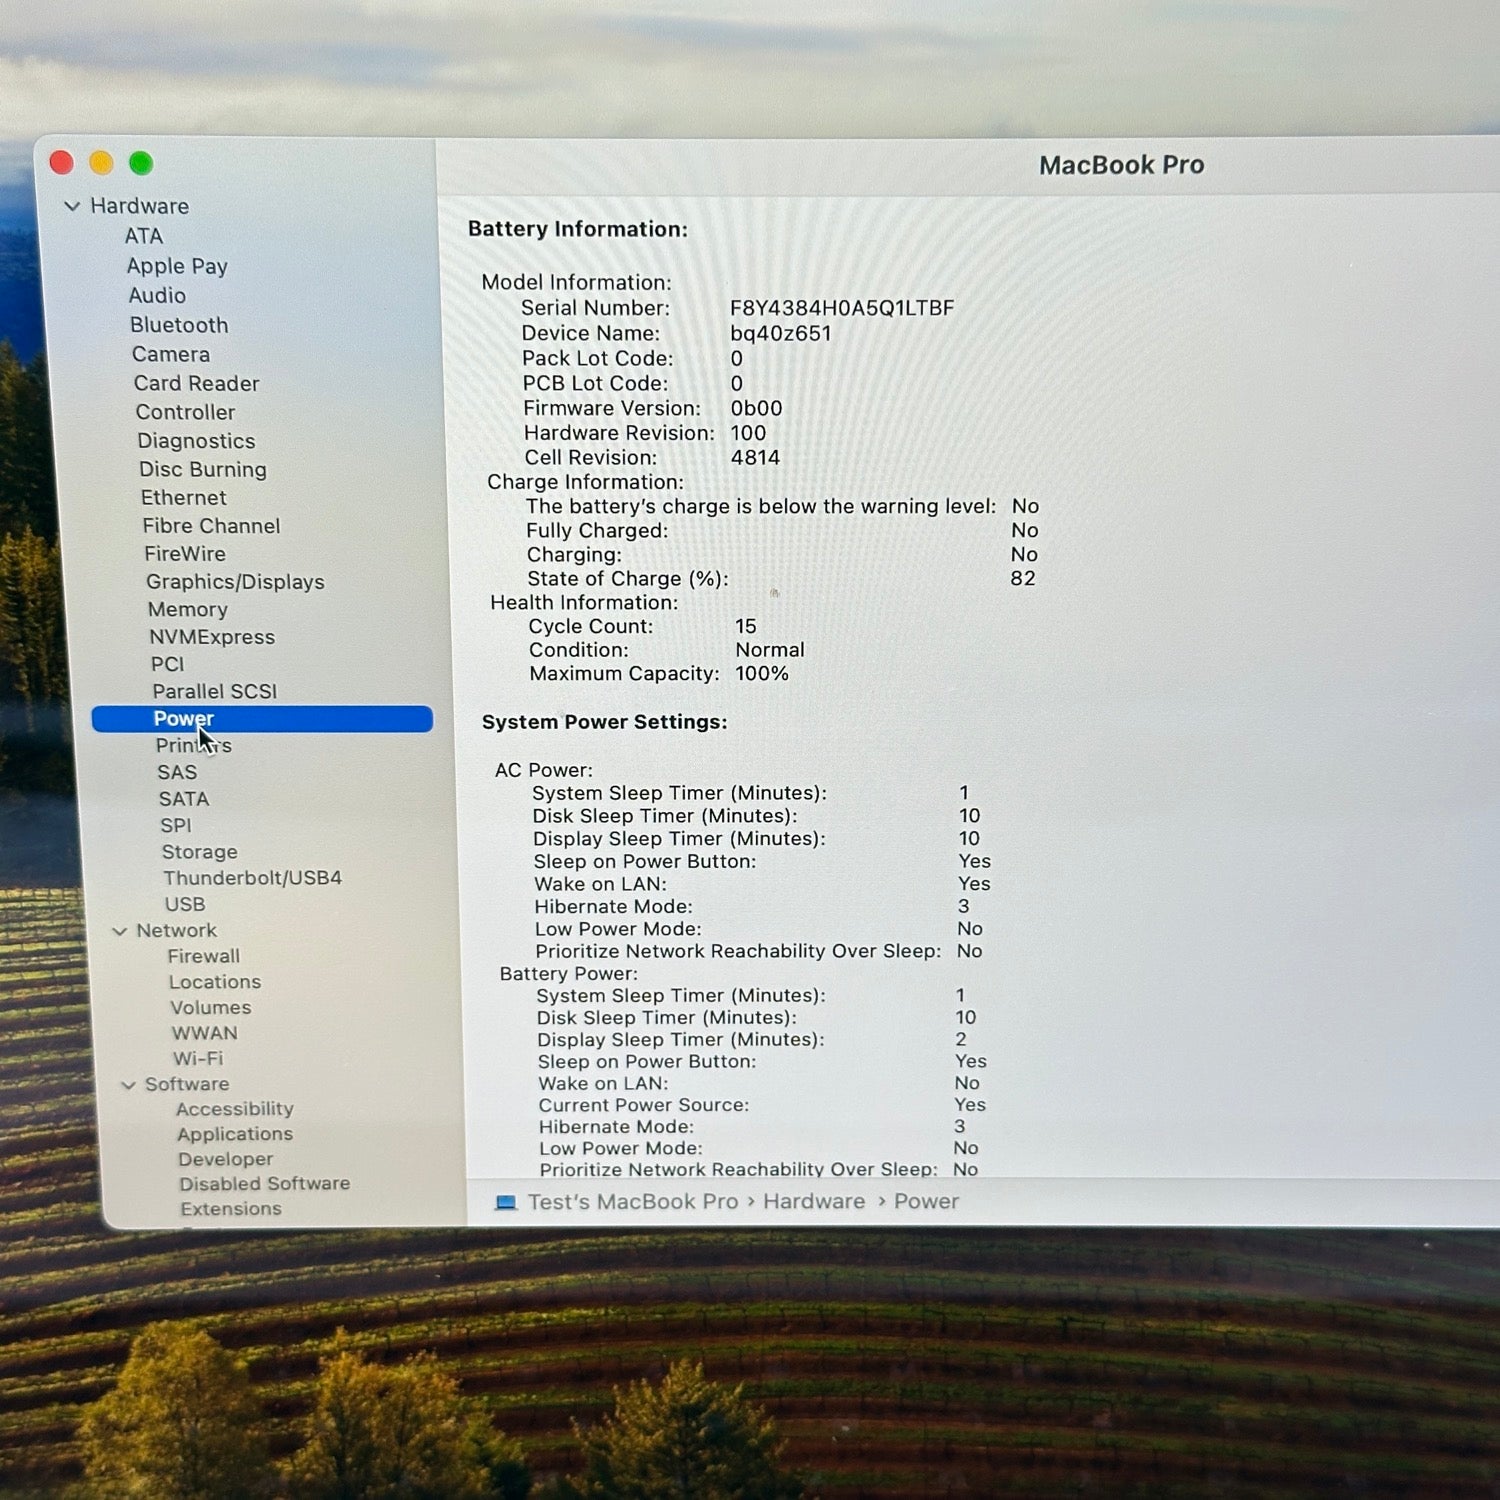Image resolution: width=1500 pixels, height=1500 pixels.
Task: Click the battery Serial Number value
Action: 842,308
